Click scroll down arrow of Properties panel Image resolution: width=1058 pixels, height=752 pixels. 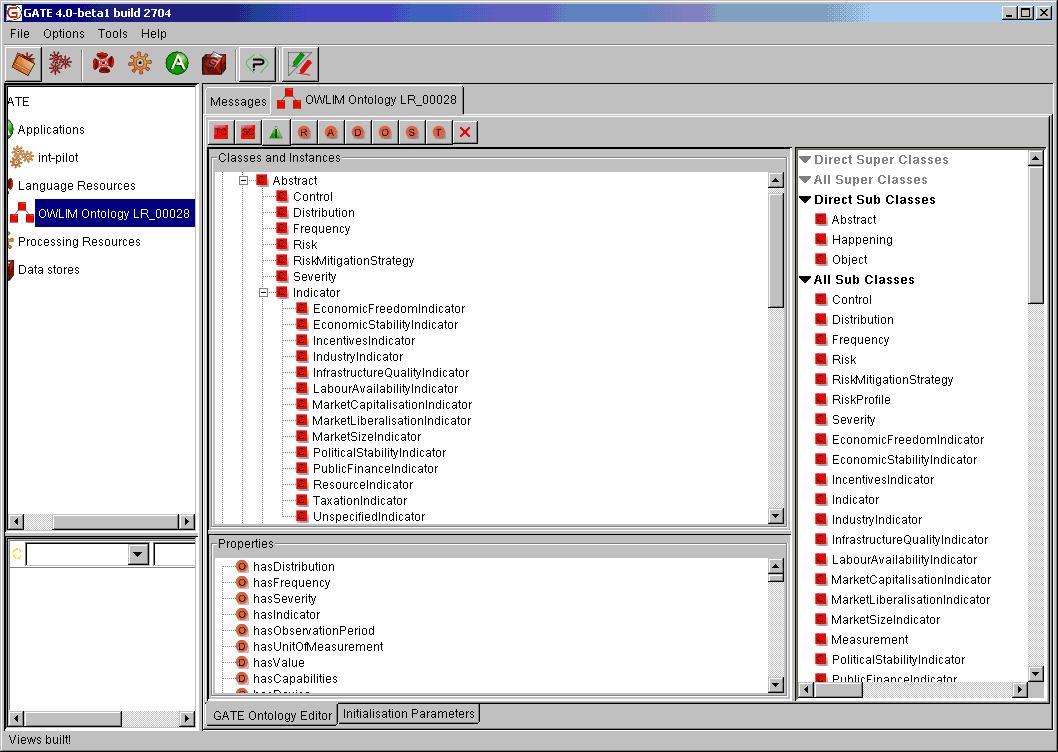(776, 684)
